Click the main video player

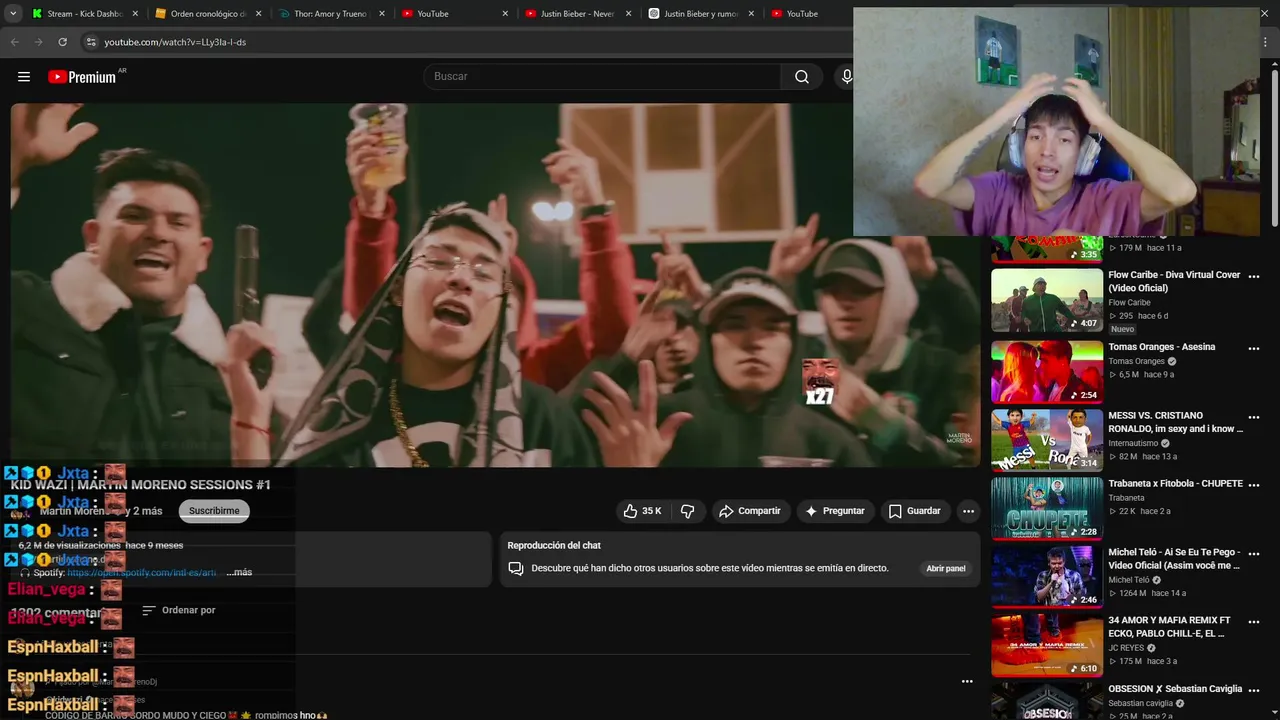(x=495, y=285)
